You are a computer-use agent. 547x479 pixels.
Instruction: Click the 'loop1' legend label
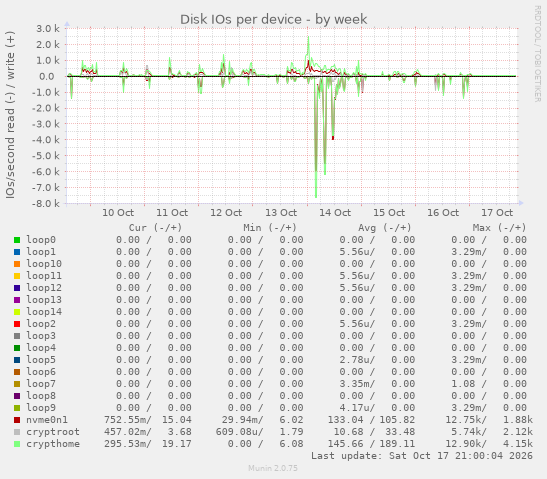coord(41,252)
